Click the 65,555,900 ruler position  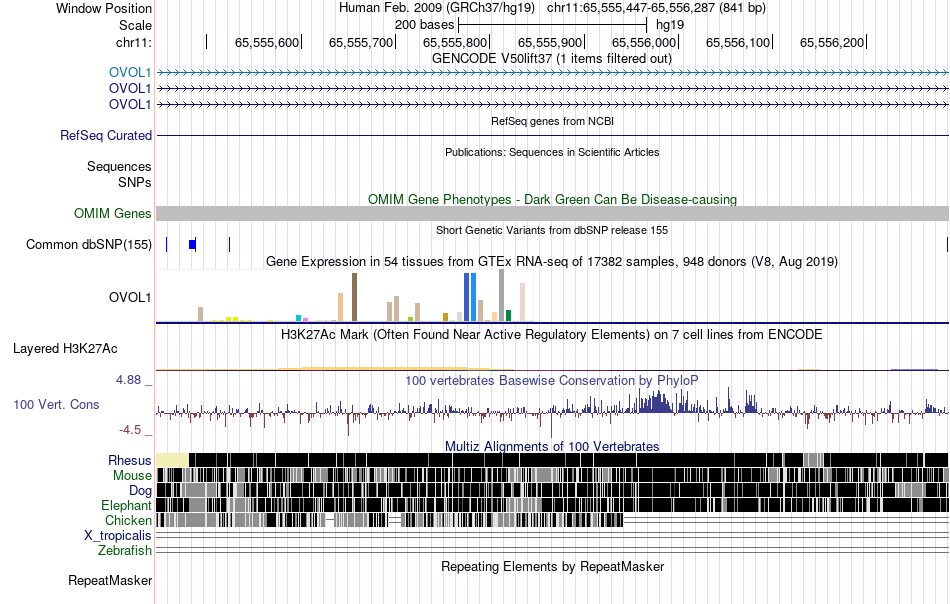550,42
